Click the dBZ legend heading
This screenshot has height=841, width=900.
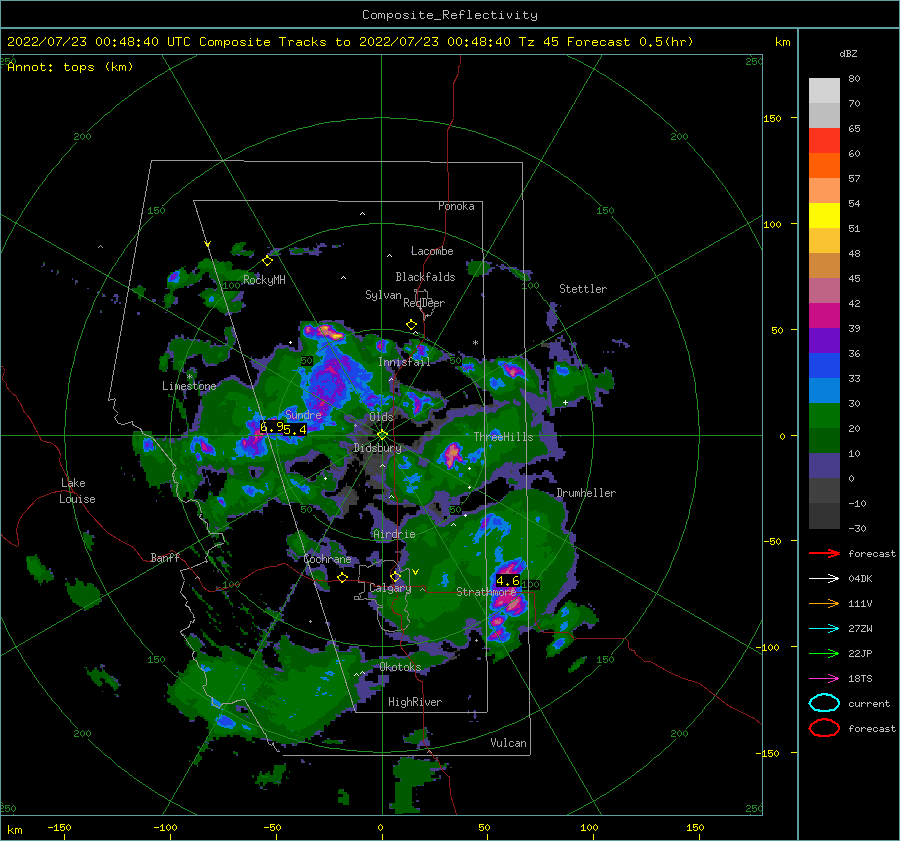(848, 53)
